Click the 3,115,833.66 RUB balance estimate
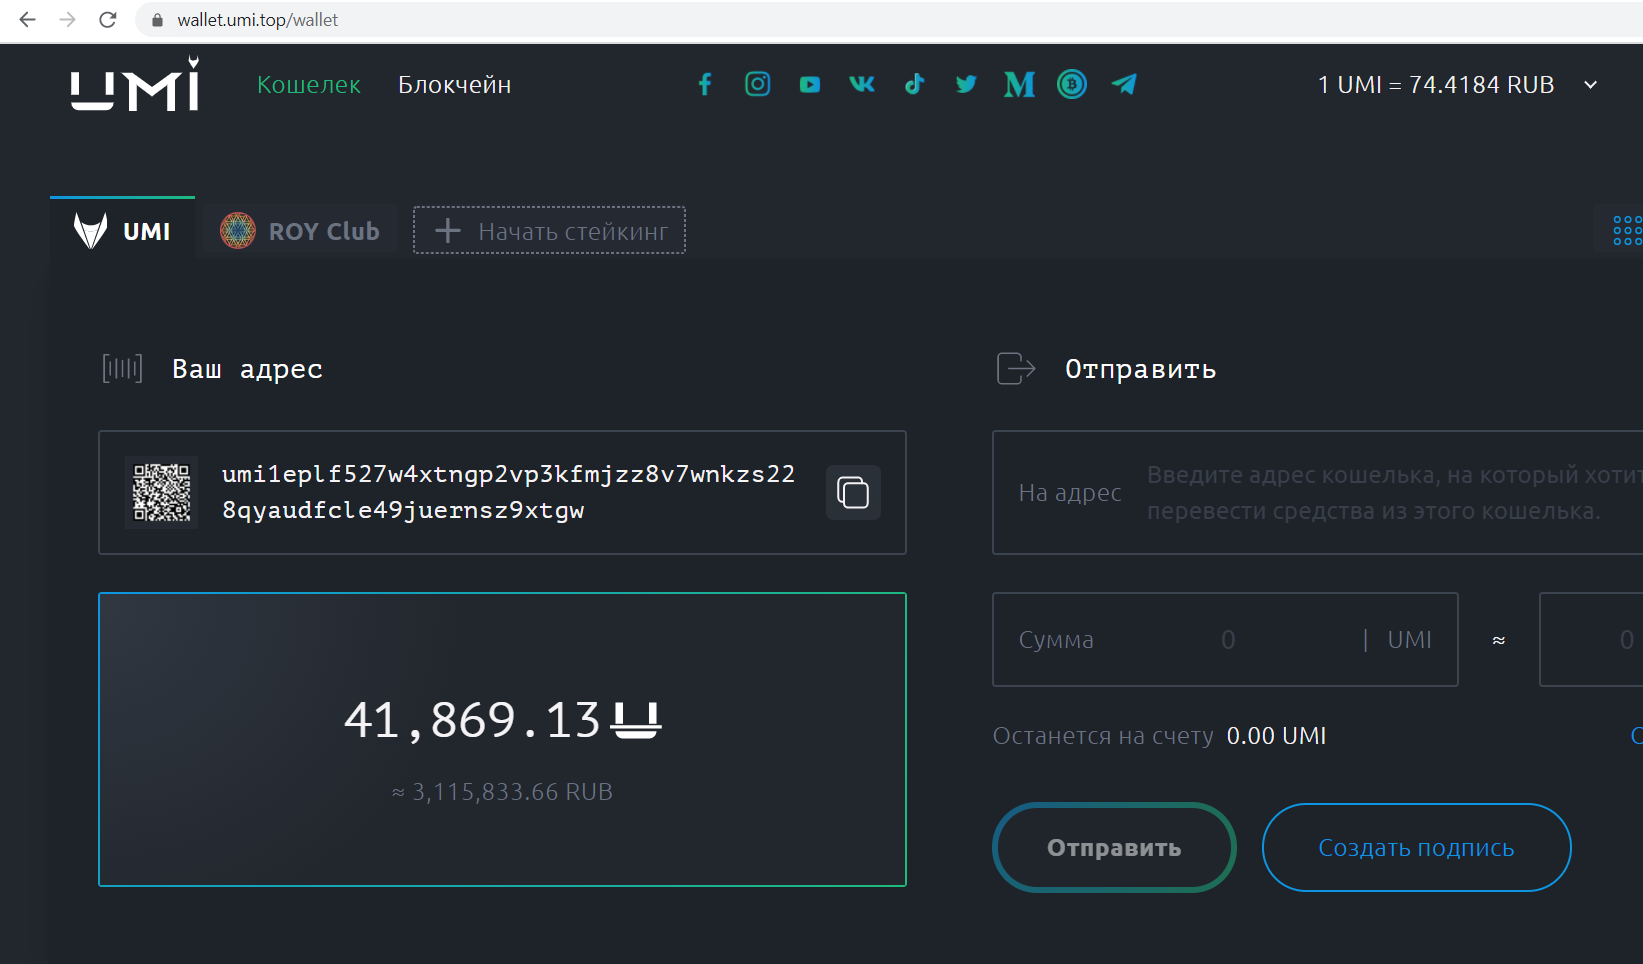This screenshot has width=1643, height=964. [x=502, y=792]
